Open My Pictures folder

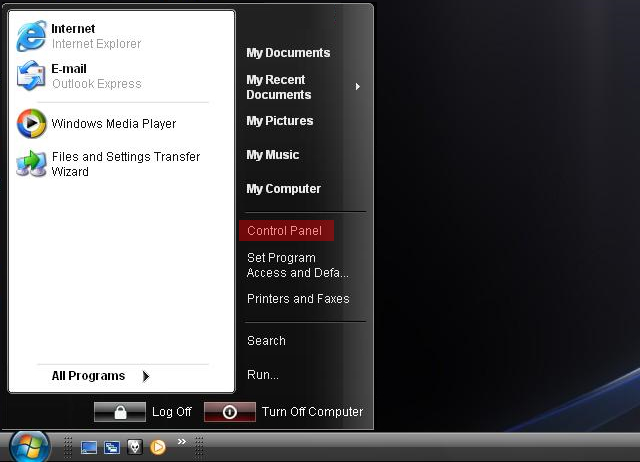(280, 121)
